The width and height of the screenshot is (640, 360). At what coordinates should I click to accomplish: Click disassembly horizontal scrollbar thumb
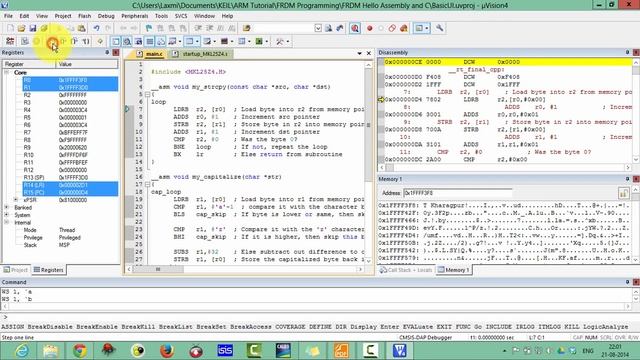pyautogui.click(x=389, y=167)
